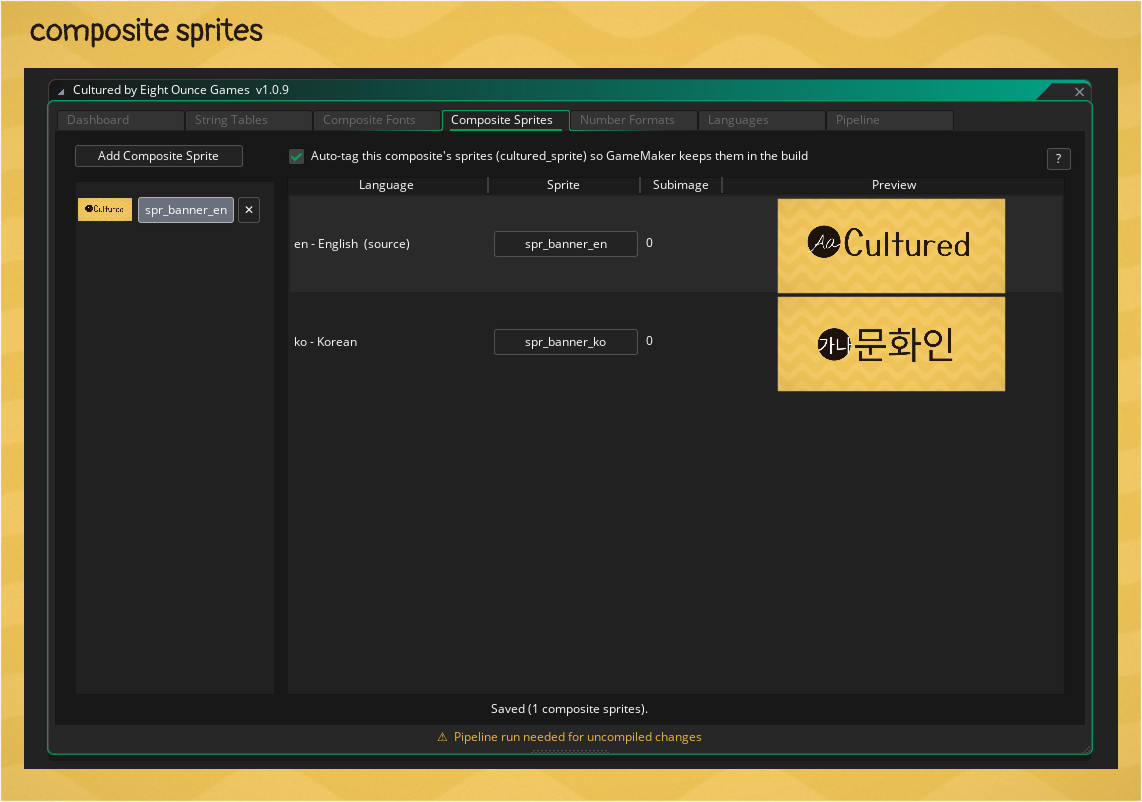Click the Add Composite Sprite button

pyautogui.click(x=159, y=156)
